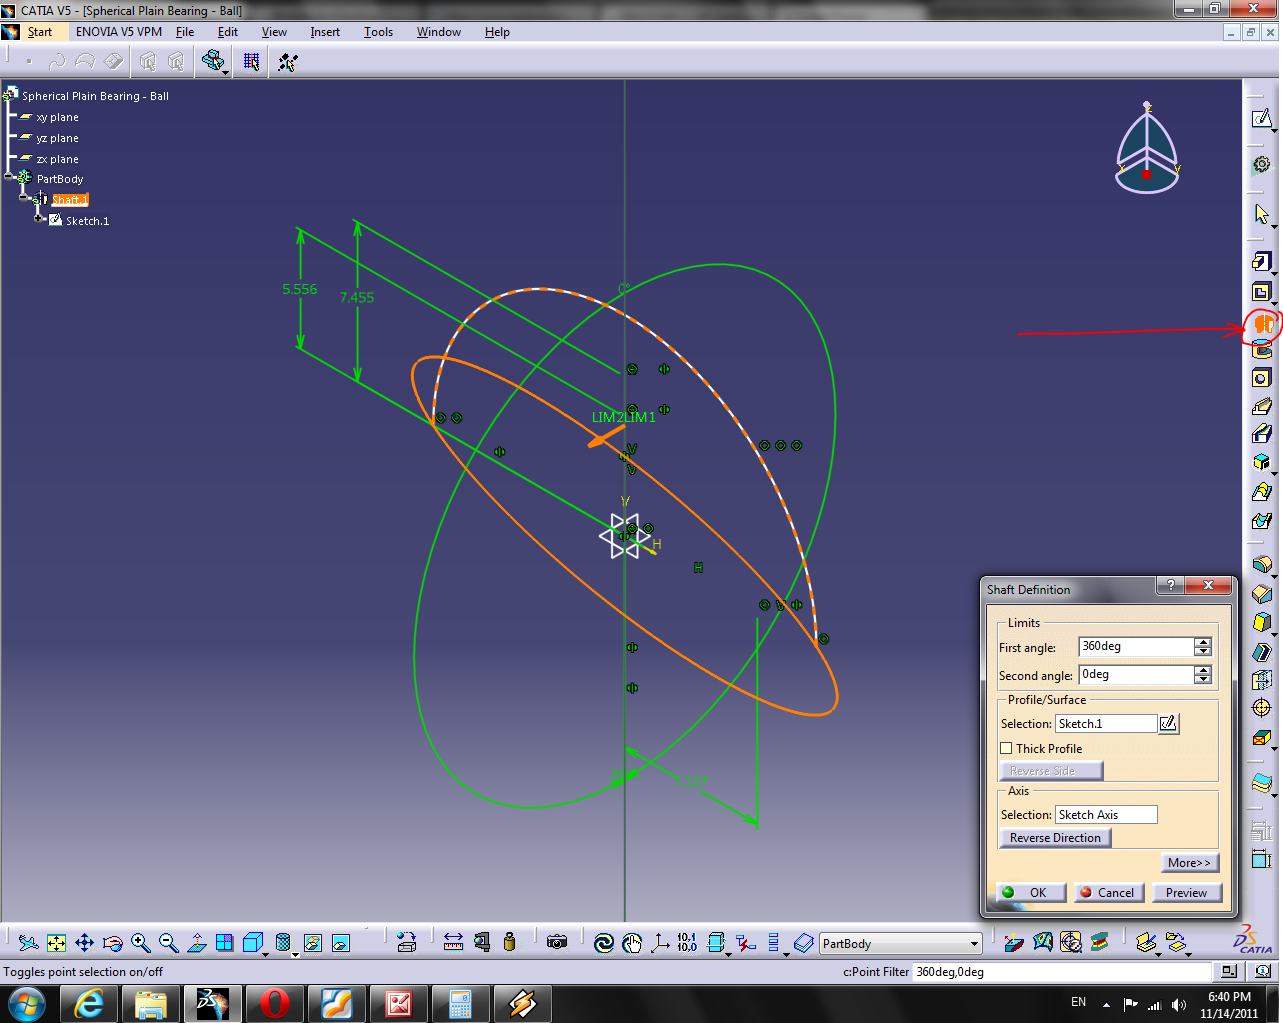Select the Slot tool

point(1262,434)
